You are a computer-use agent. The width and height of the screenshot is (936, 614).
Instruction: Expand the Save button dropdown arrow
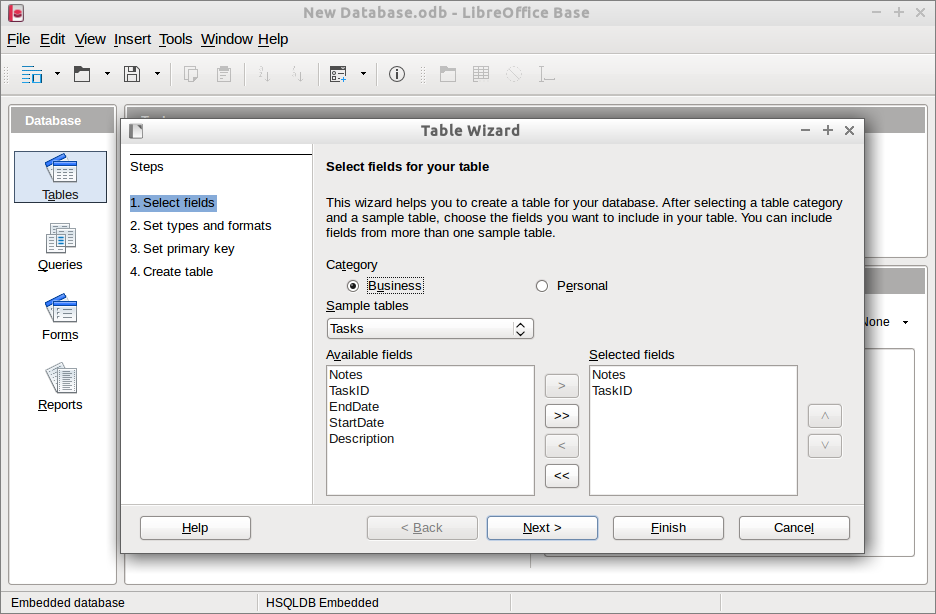(x=157, y=74)
